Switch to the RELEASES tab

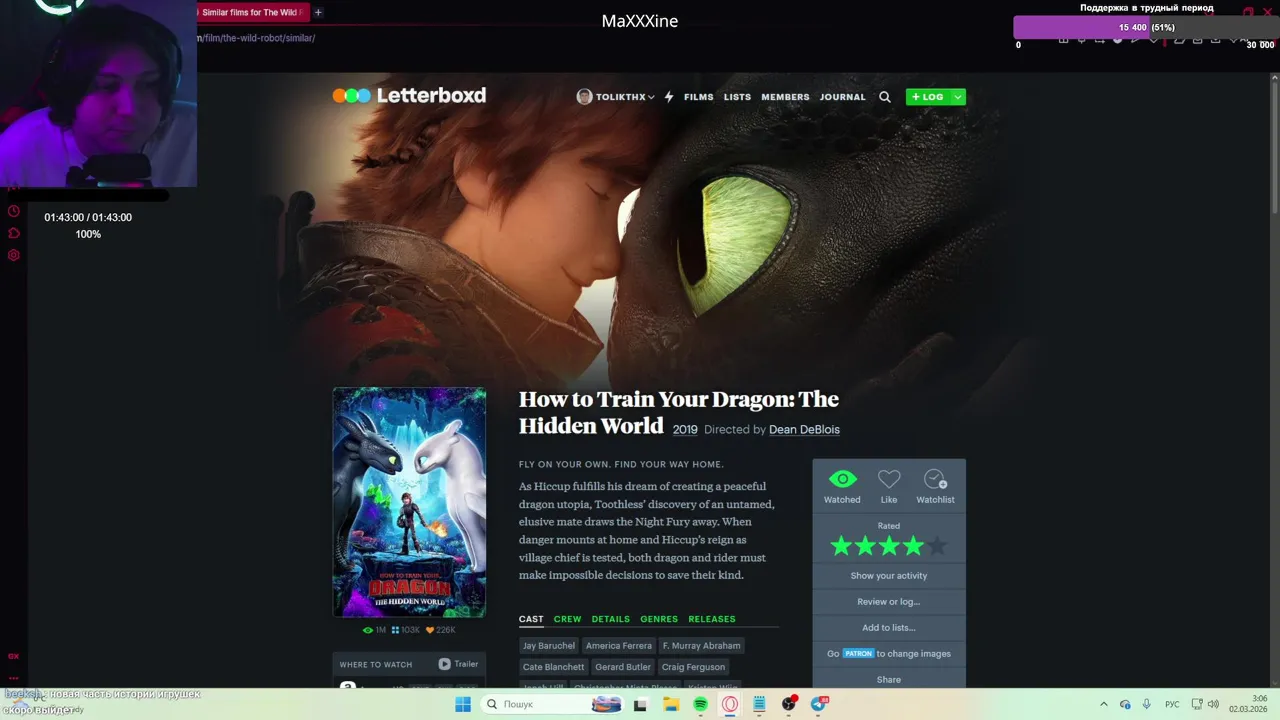click(712, 619)
